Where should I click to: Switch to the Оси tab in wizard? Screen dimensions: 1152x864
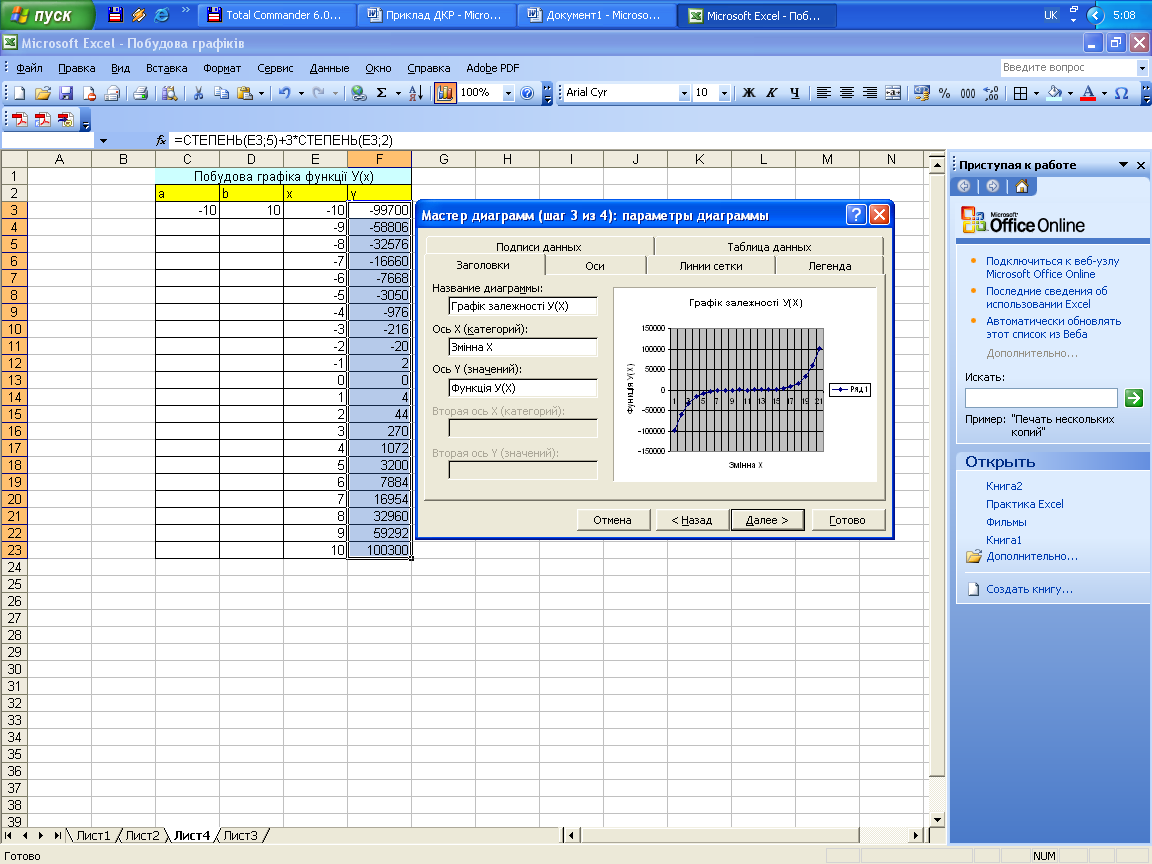pos(594,266)
